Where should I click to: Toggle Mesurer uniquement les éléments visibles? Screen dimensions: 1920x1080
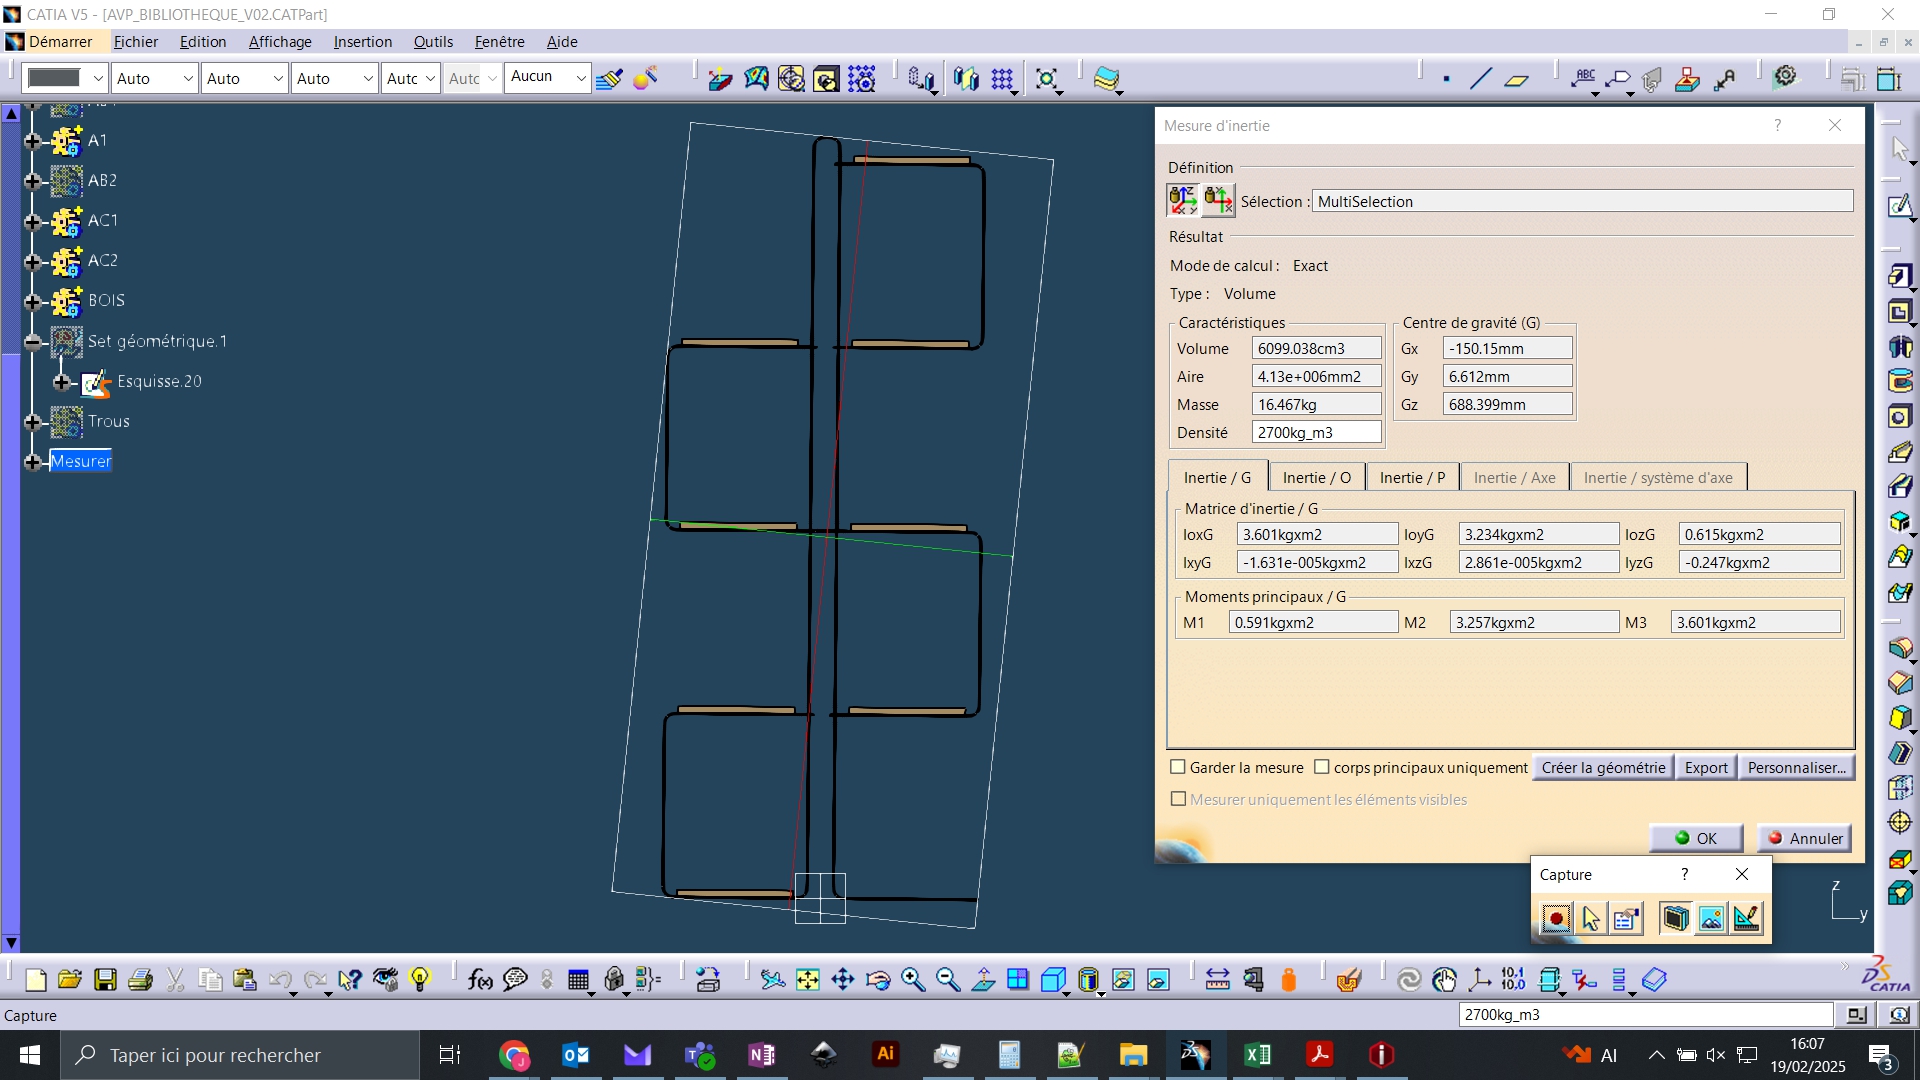(x=1178, y=799)
